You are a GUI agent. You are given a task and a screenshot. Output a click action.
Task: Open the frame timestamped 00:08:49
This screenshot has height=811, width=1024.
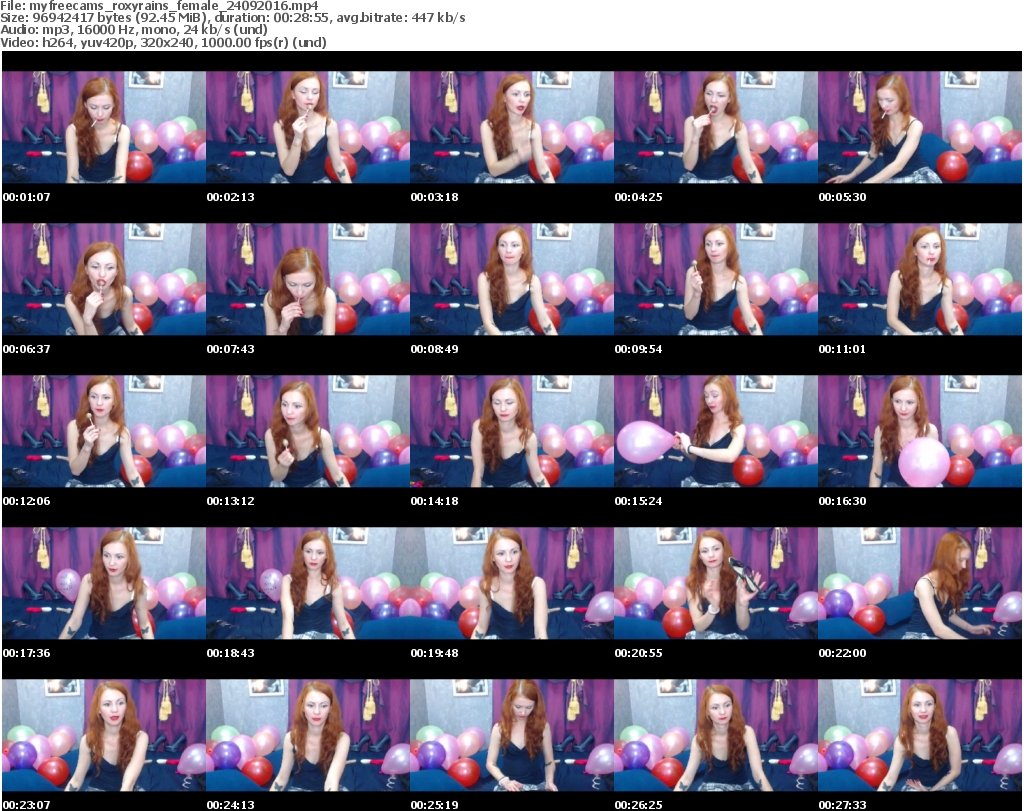click(511, 279)
